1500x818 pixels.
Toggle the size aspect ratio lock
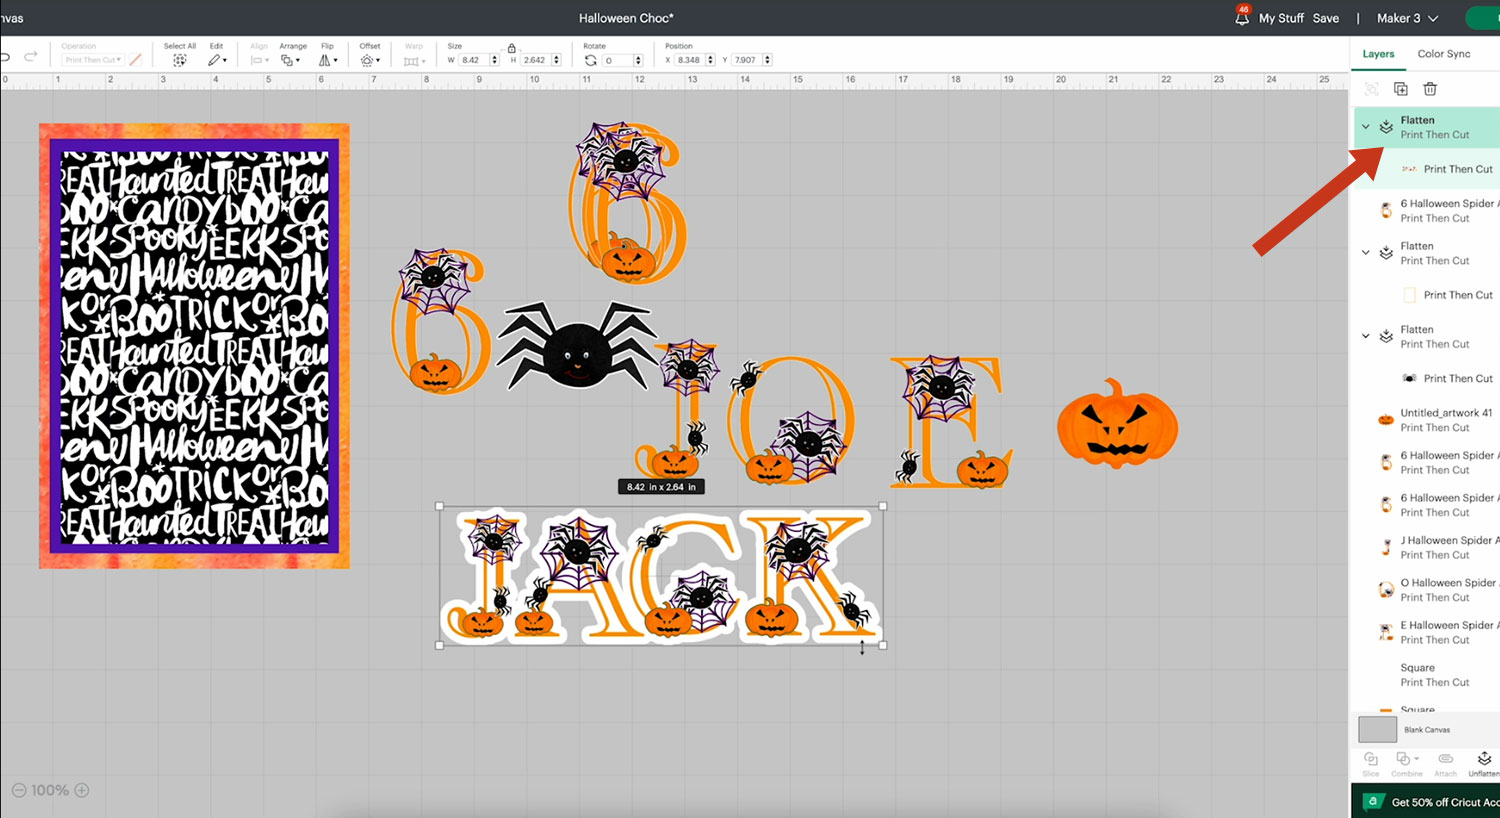pos(512,48)
